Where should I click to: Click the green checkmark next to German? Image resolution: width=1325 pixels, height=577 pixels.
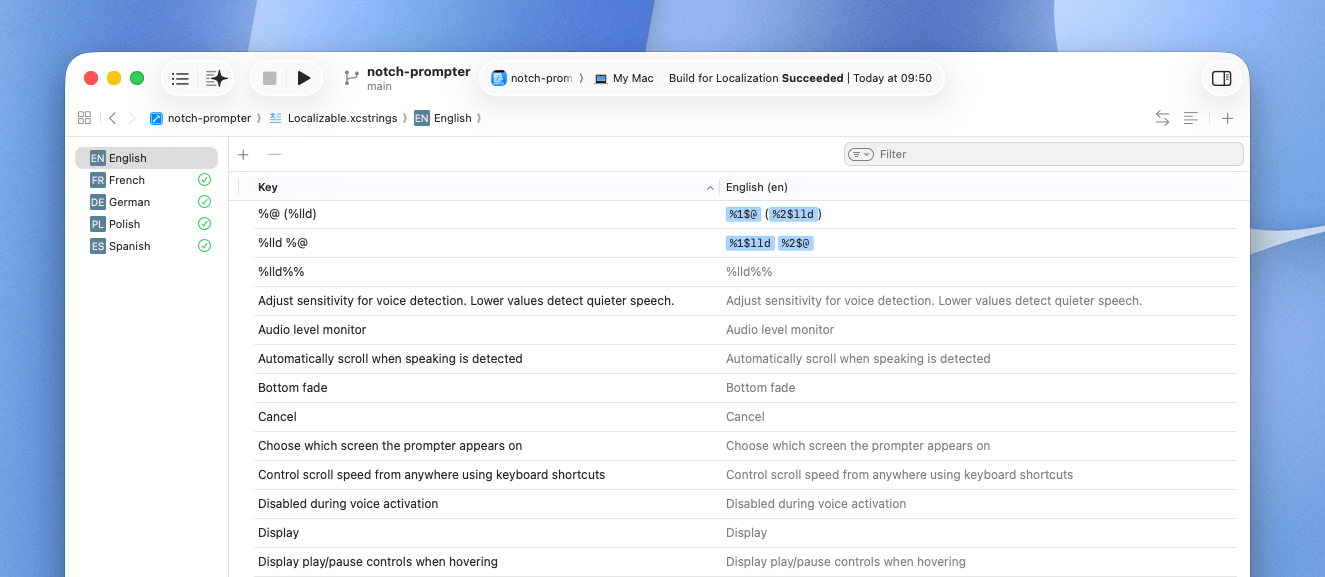point(204,201)
